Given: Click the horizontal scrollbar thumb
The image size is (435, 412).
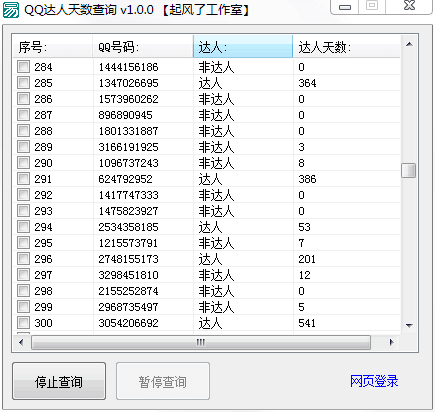Looking at the screenshot, I should pyautogui.click(x=201, y=342).
